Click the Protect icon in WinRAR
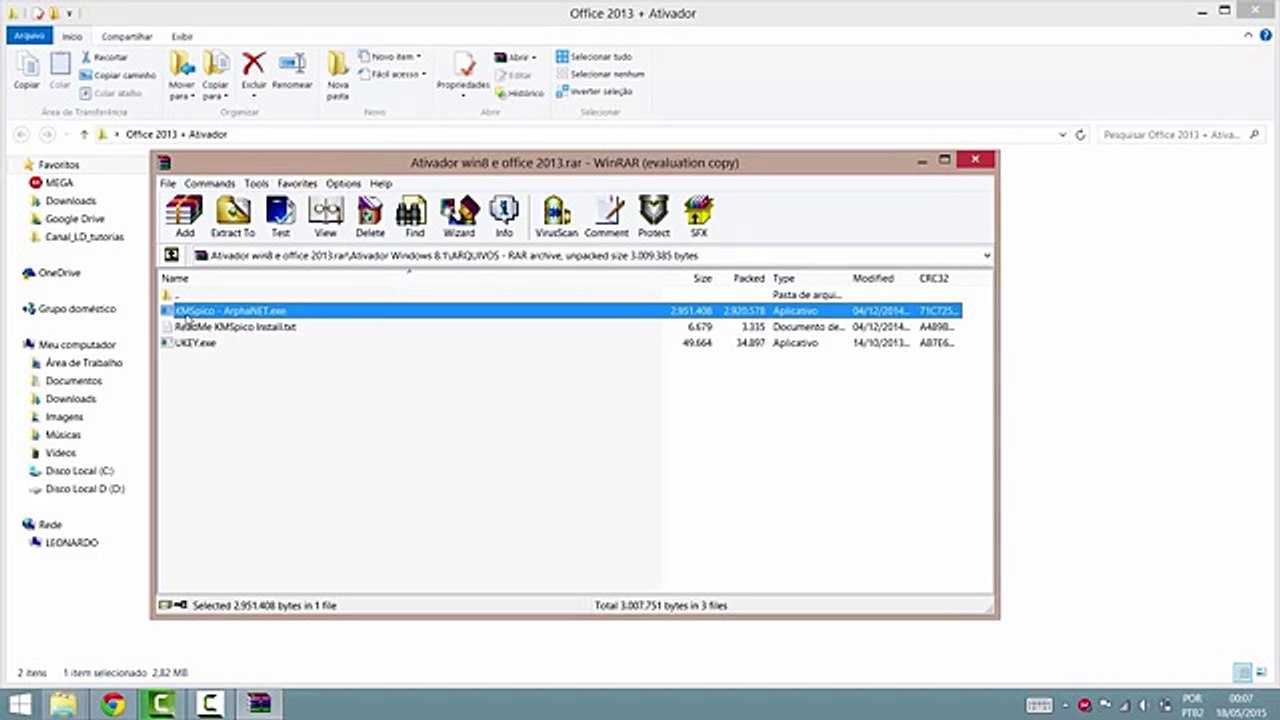 coord(654,216)
